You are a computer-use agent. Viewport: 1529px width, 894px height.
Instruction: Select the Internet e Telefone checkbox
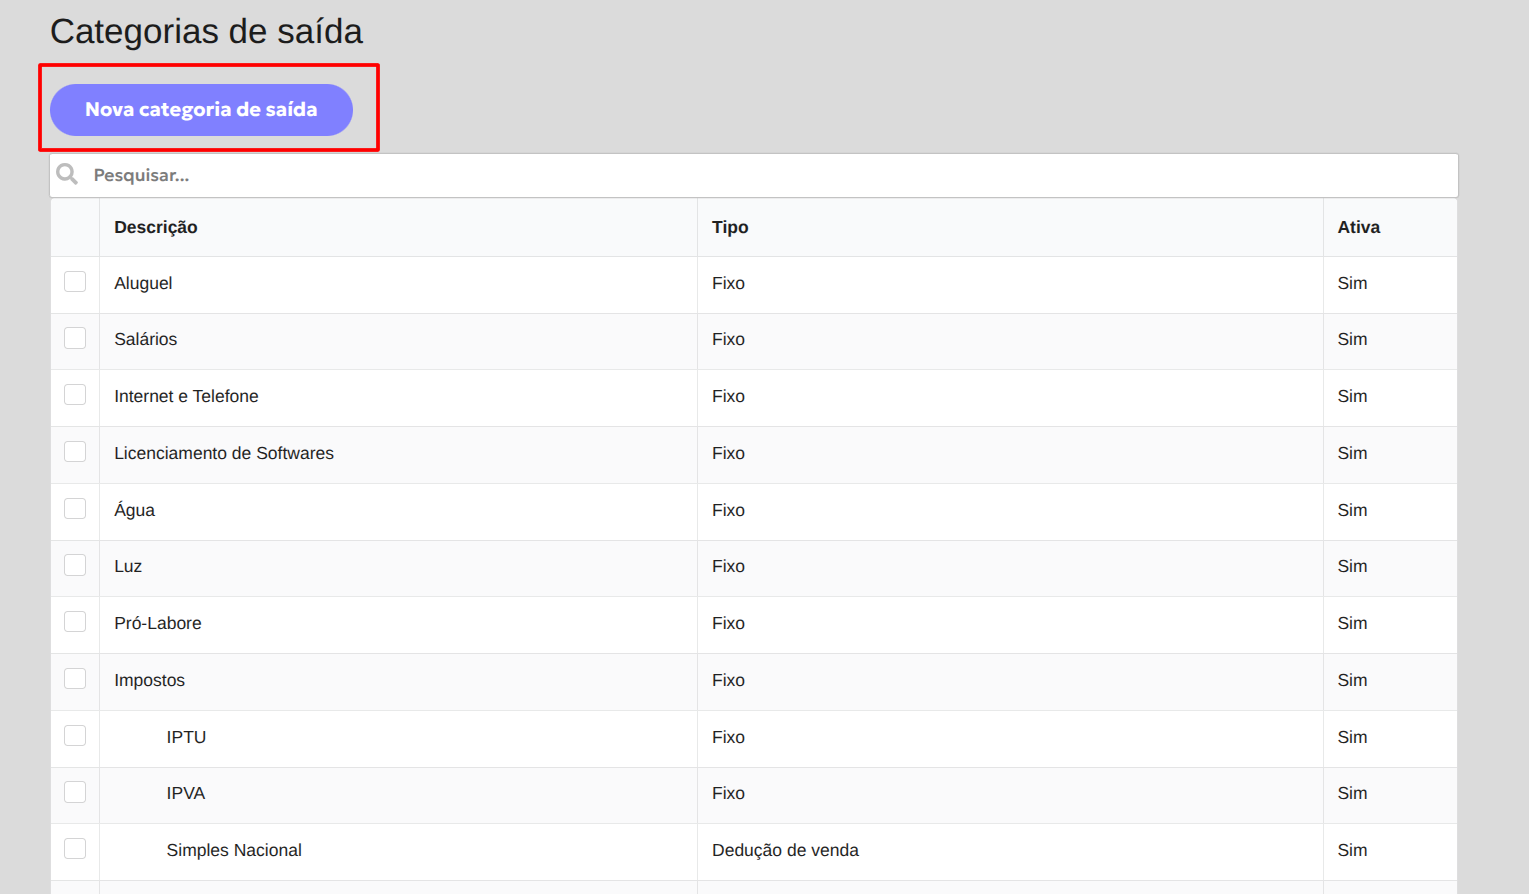click(x=75, y=395)
